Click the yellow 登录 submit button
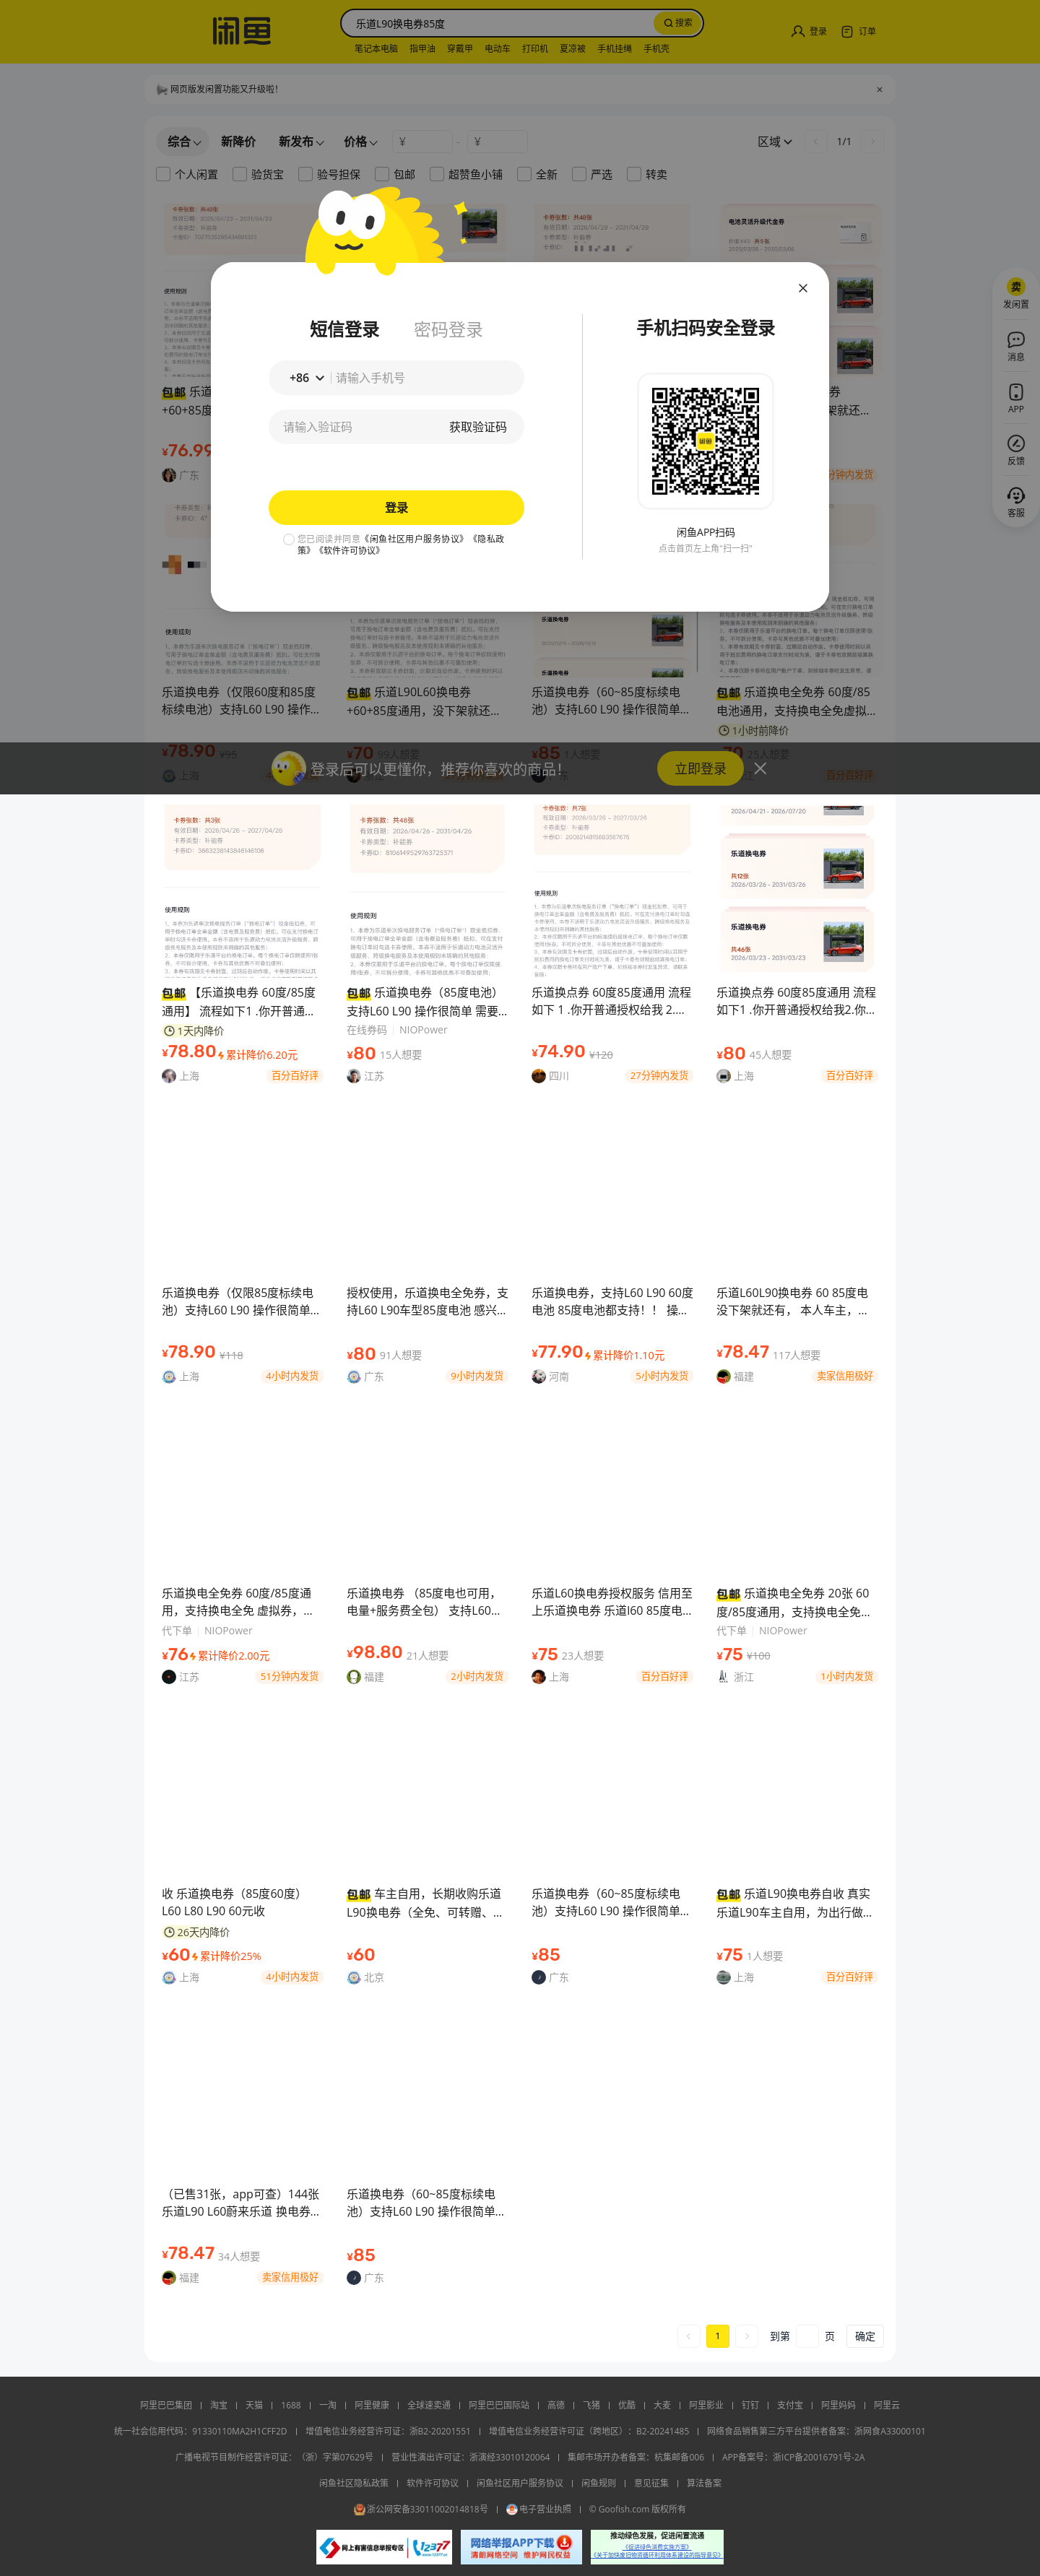The height and width of the screenshot is (2576, 1040). coord(396,507)
